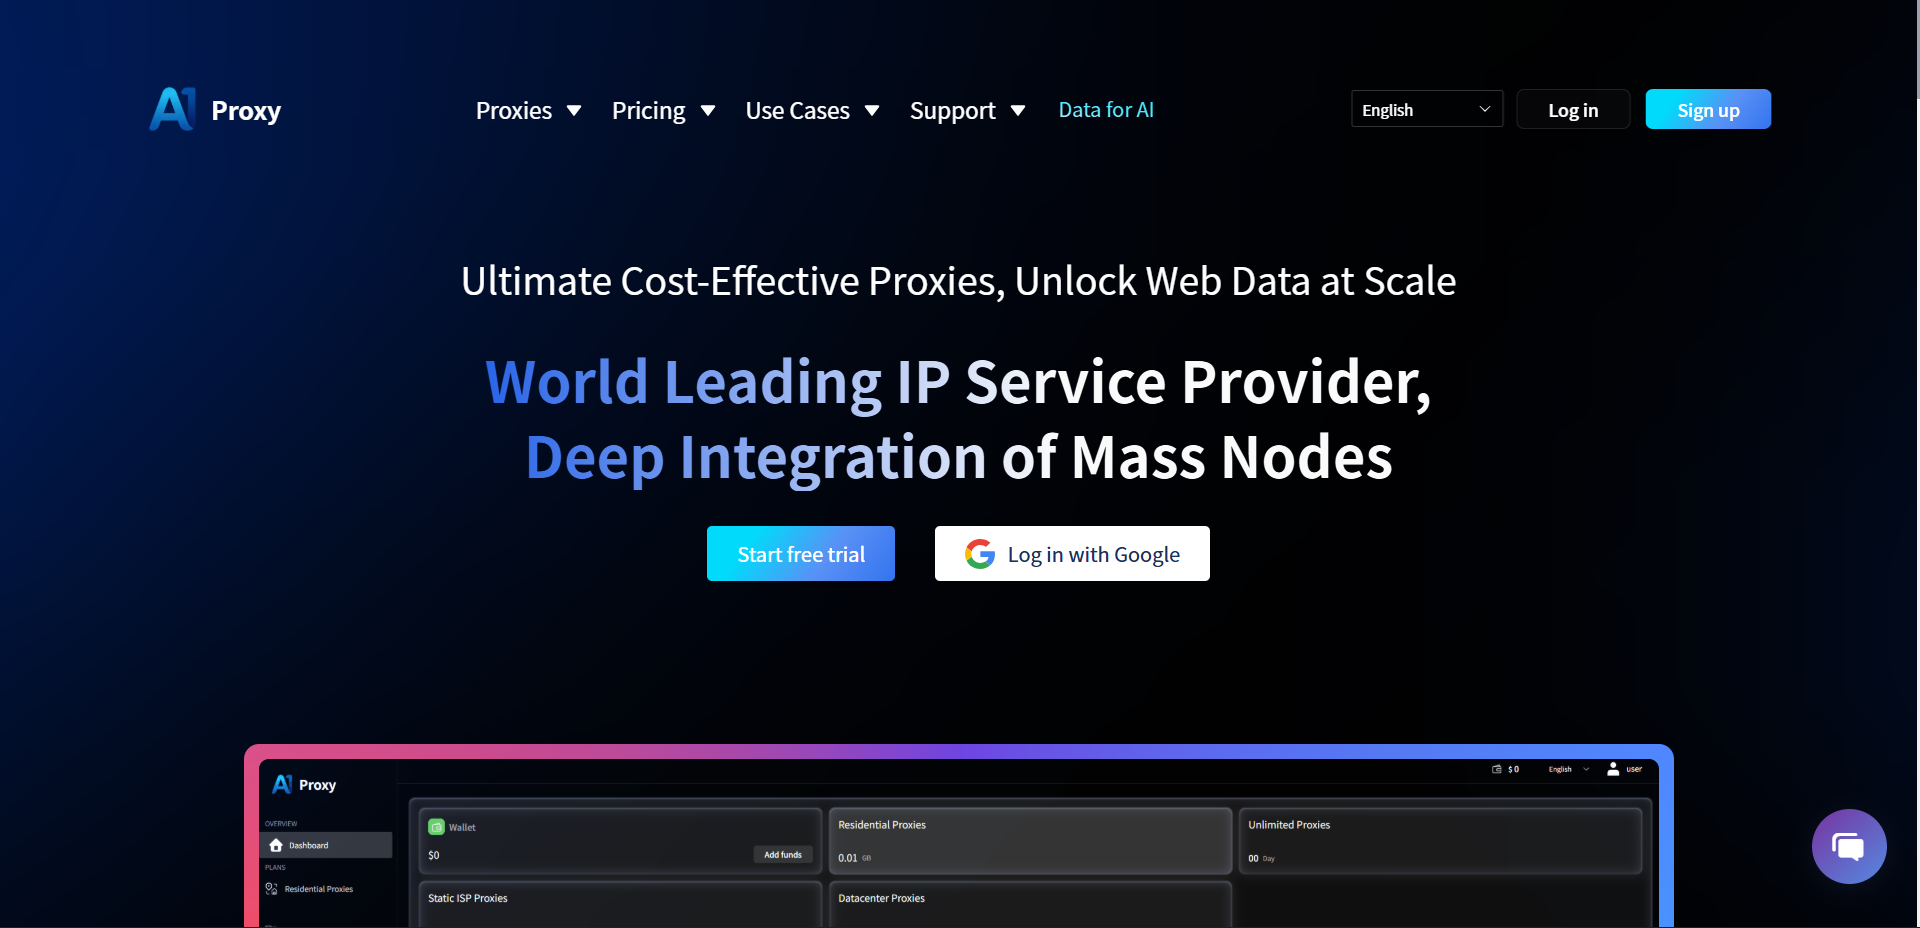The image size is (1920, 928).
Task: Expand the Use Cases menu
Action: (812, 110)
